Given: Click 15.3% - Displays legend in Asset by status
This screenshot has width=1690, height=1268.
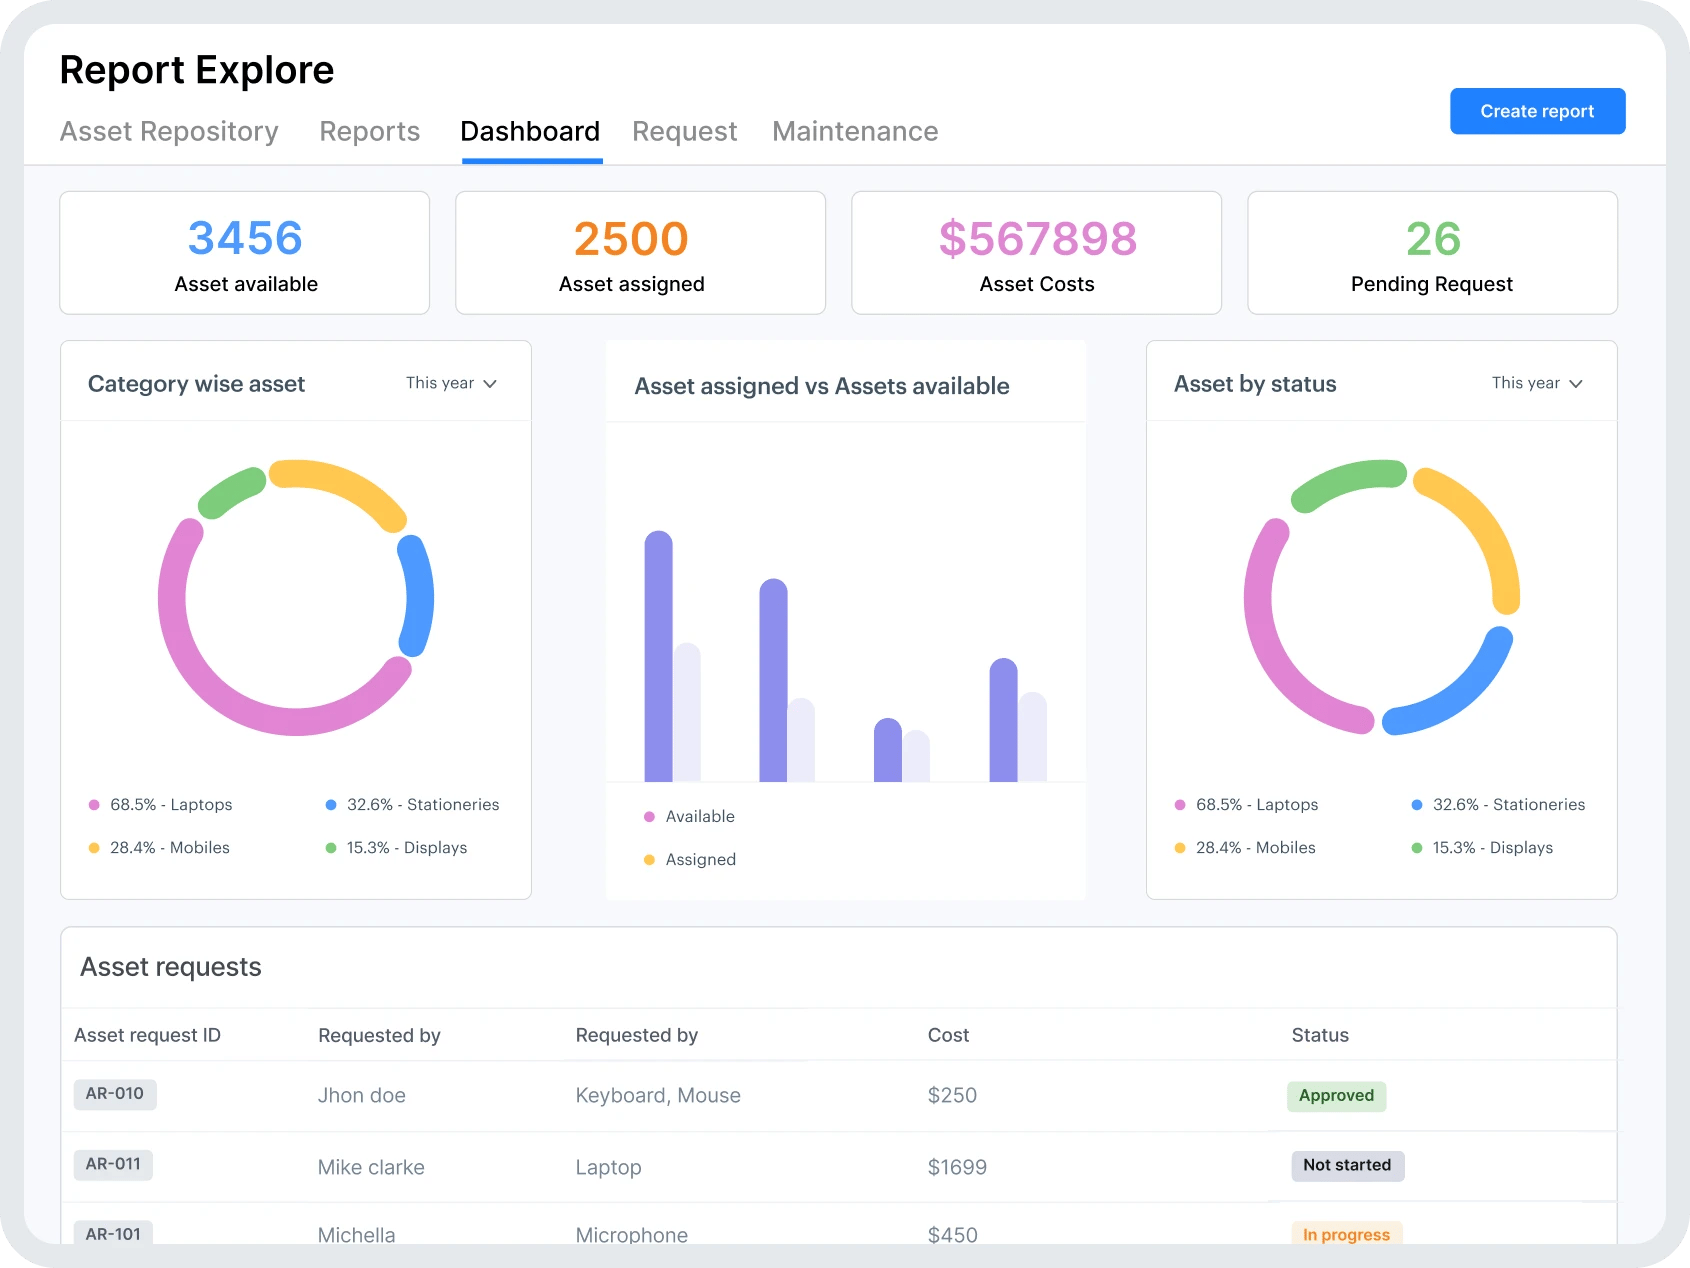Looking at the screenshot, I should tap(1482, 848).
